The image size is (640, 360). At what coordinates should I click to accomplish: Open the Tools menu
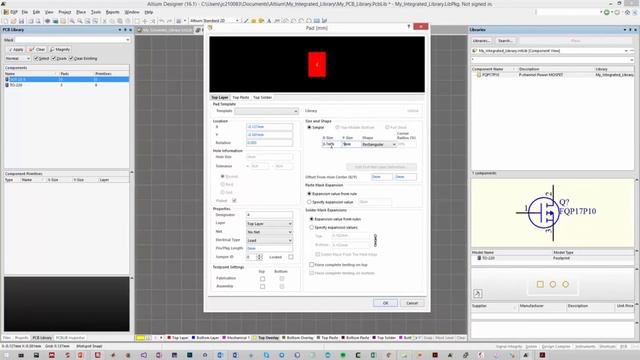click(96, 12)
